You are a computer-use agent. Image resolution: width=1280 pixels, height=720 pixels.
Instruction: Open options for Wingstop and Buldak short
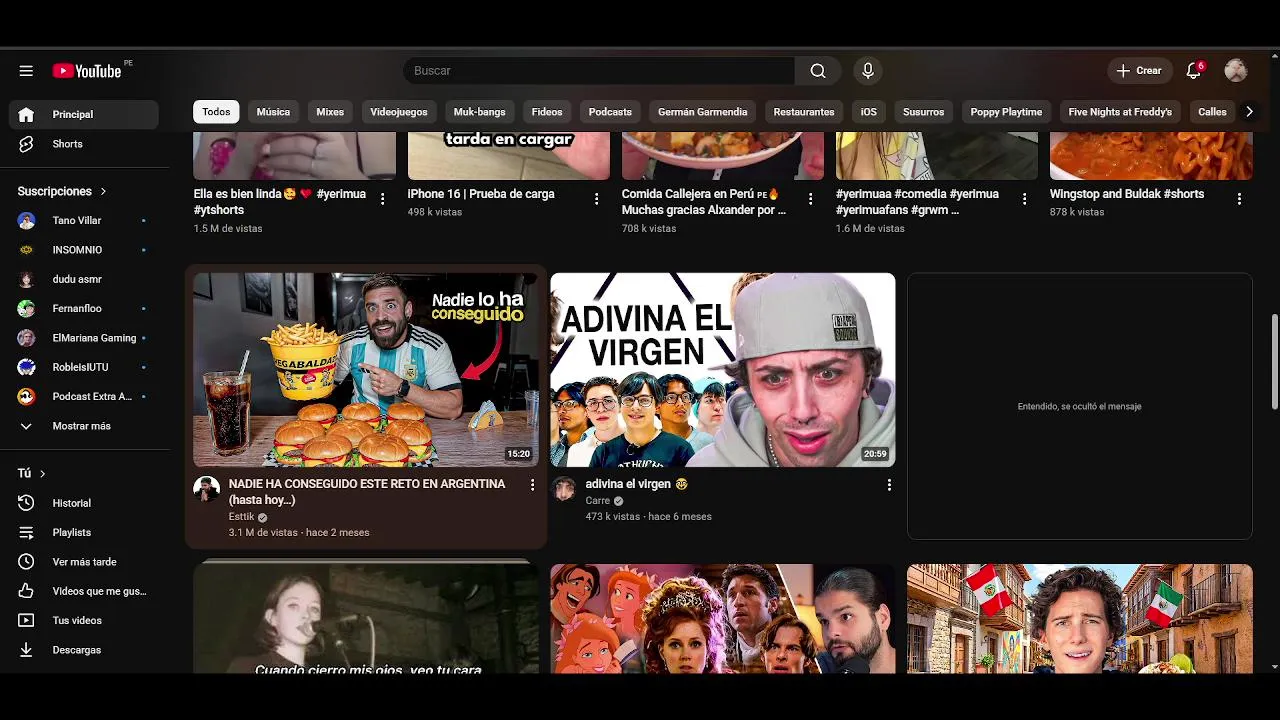(x=1239, y=199)
